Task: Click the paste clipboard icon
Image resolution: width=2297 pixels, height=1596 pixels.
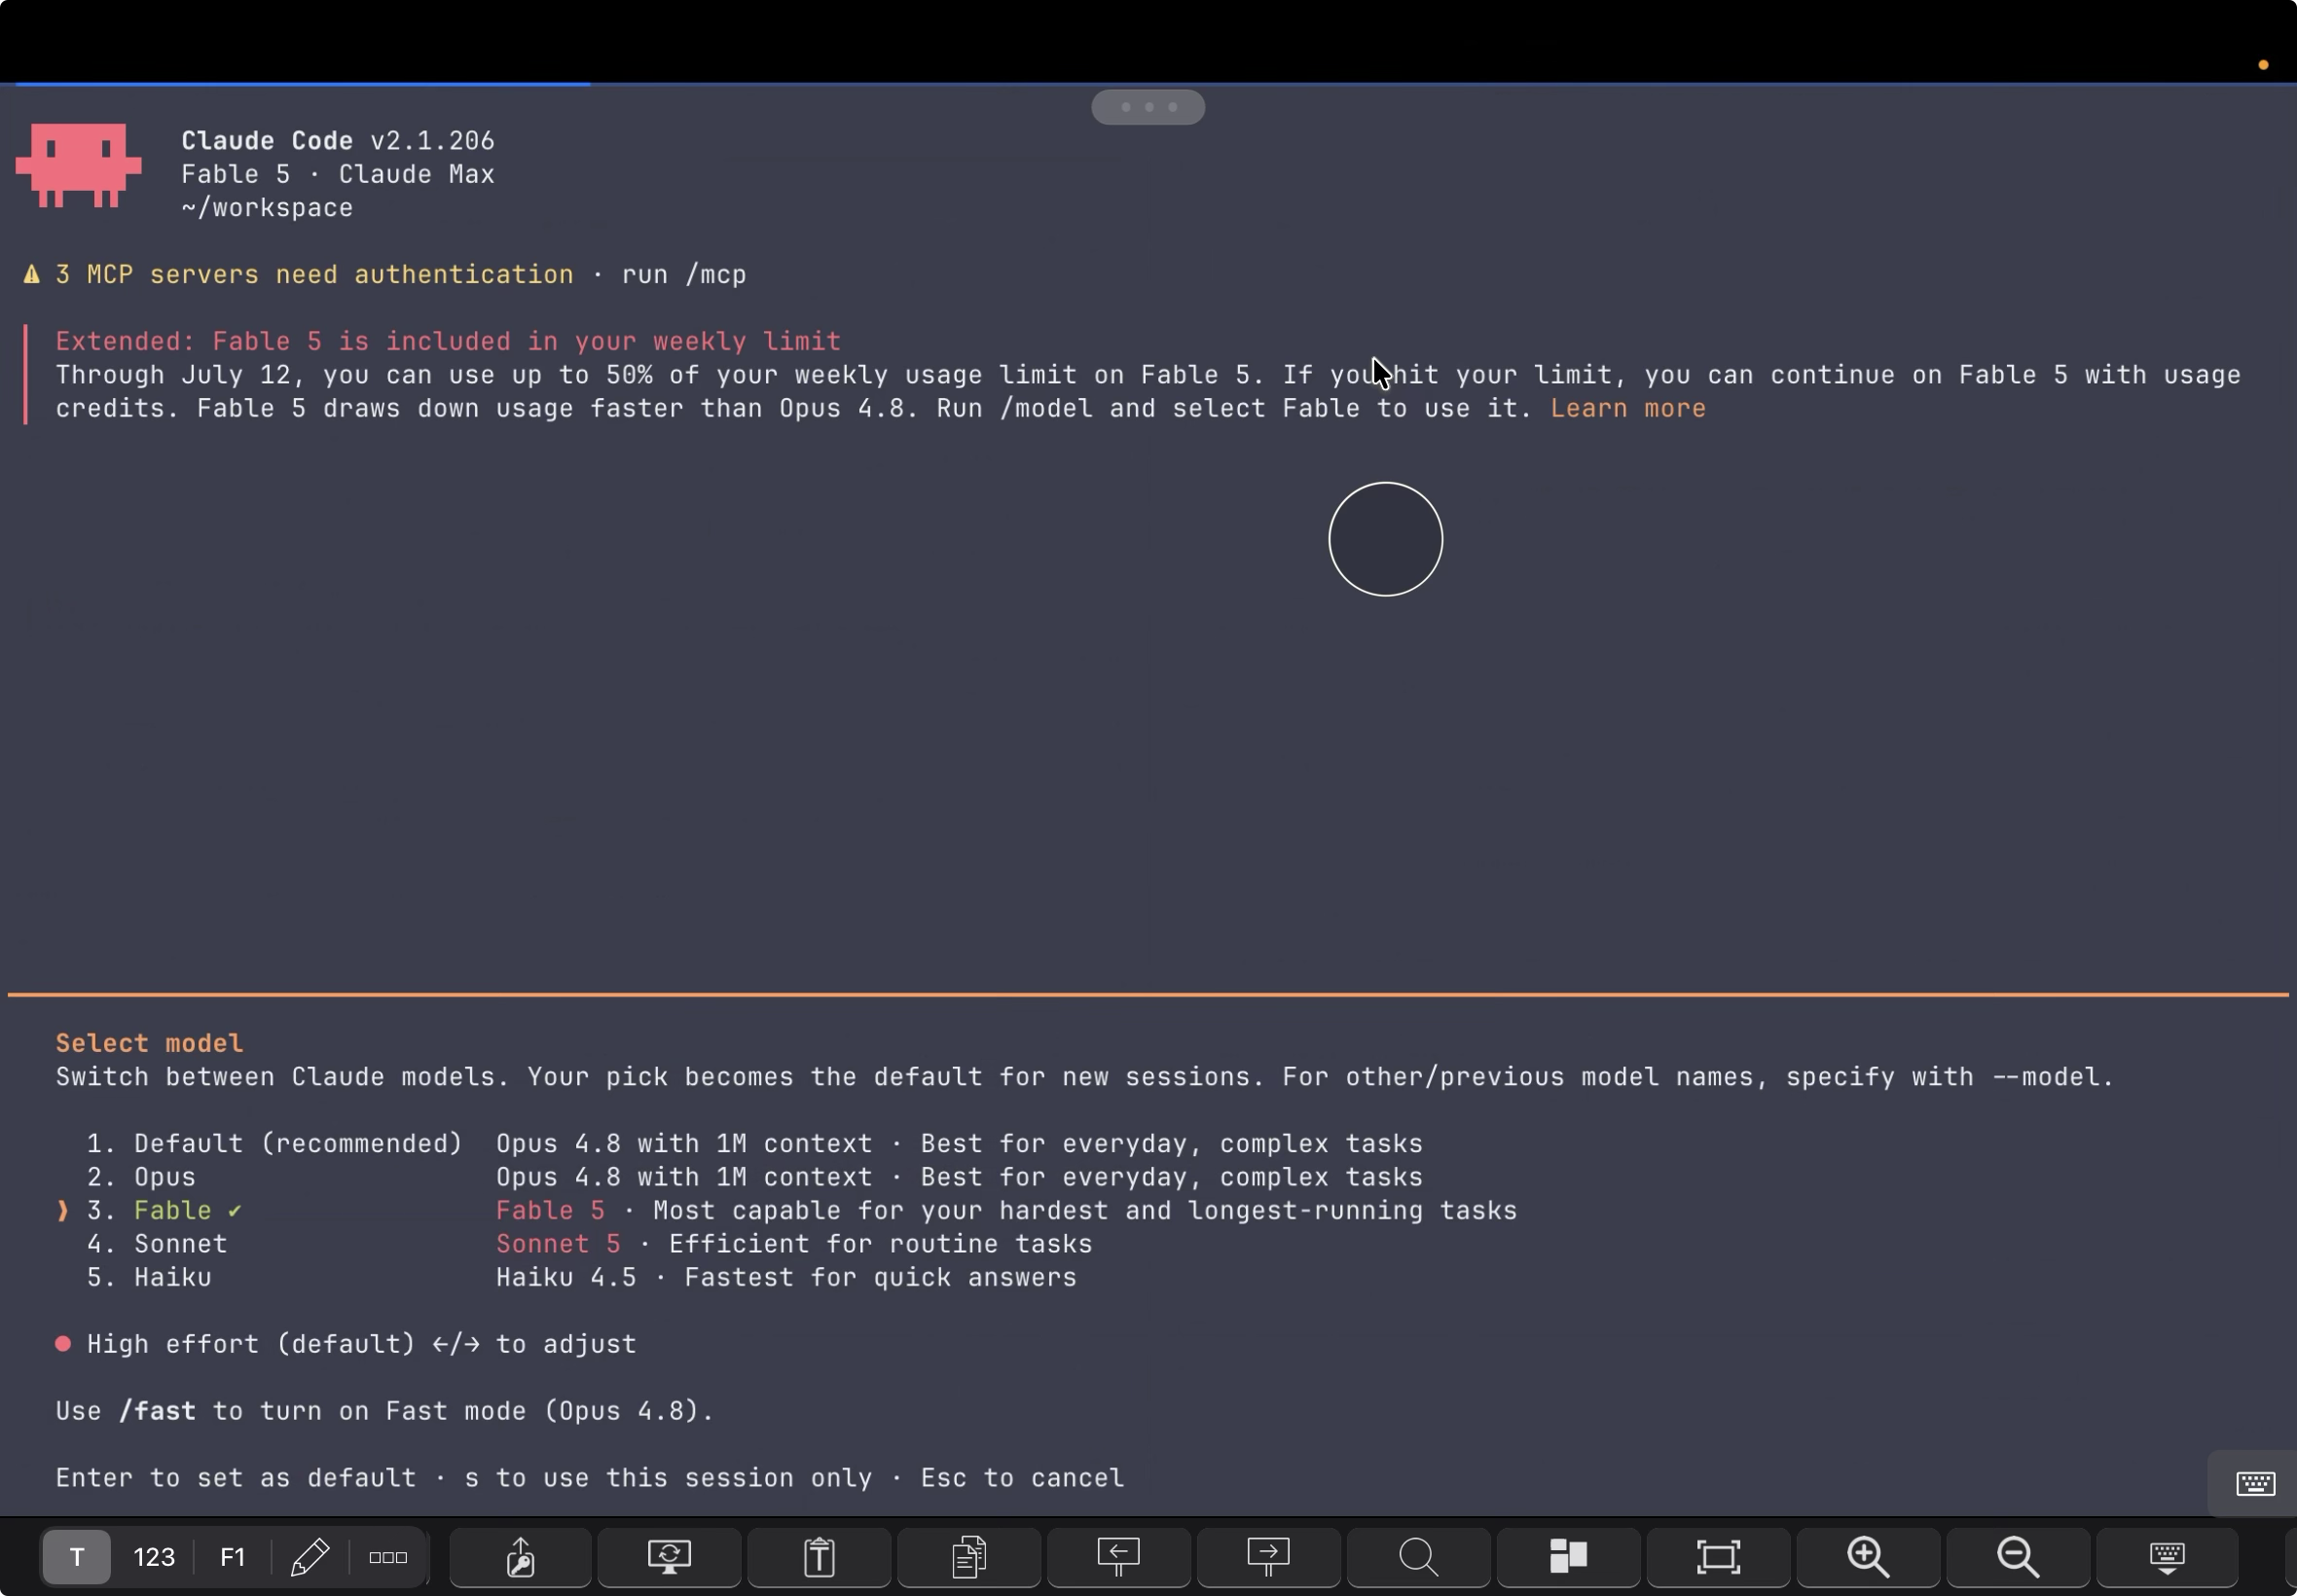Action: pyautogui.click(x=819, y=1557)
